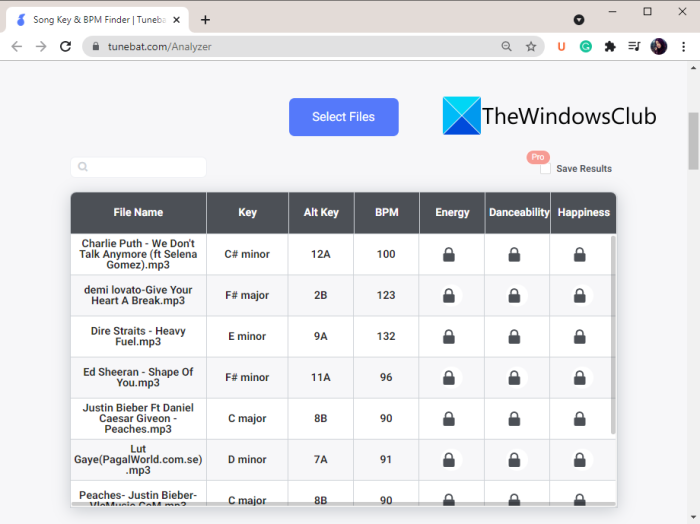This screenshot has width=700, height=524.
Task: Sort by the Key column header
Action: [247, 212]
